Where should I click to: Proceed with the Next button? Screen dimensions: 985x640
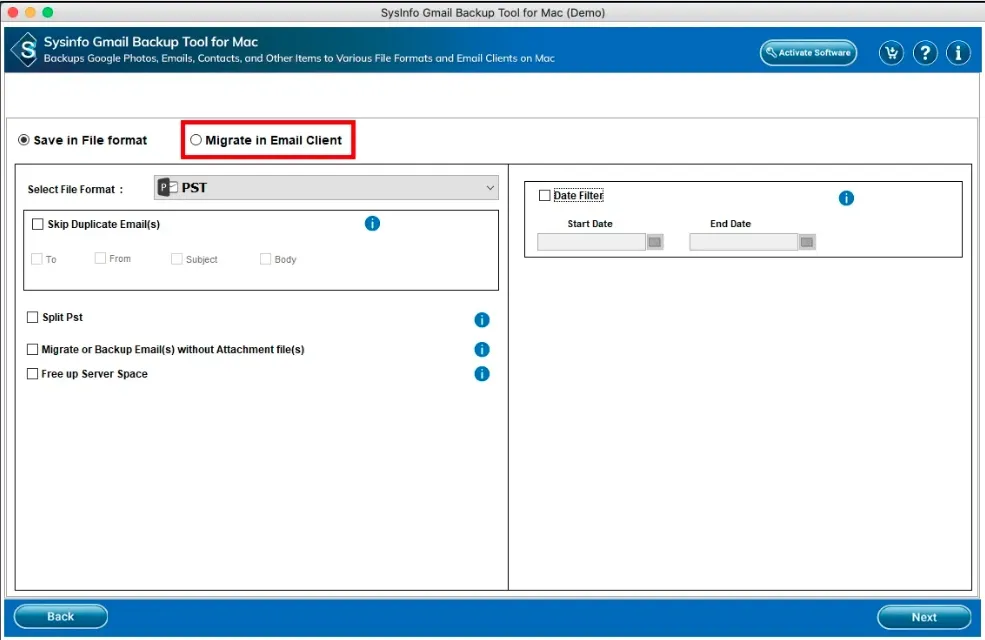point(924,617)
